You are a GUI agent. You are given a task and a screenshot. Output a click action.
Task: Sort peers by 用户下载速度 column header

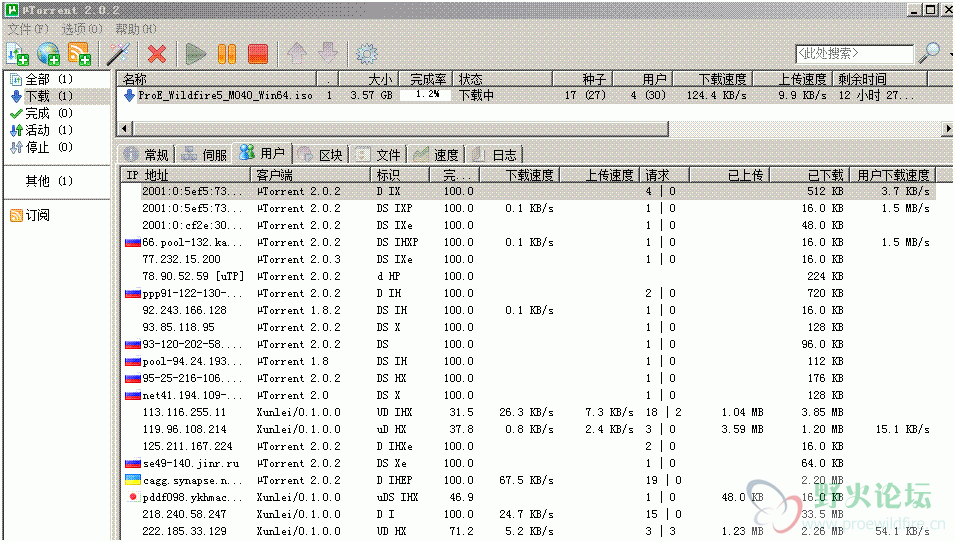(x=893, y=175)
